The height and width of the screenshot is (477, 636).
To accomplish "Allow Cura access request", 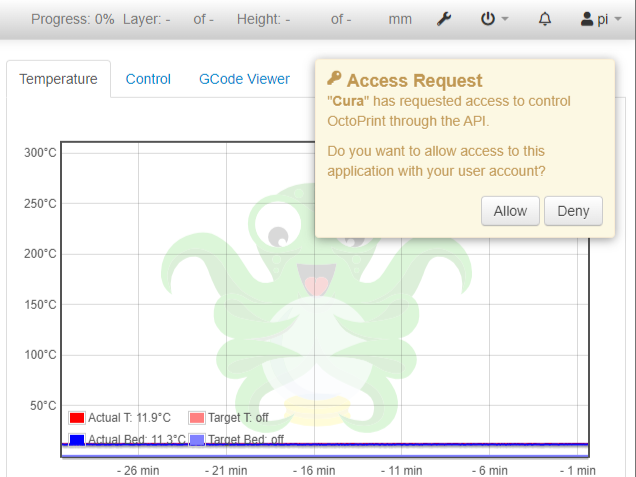I will (510, 211).
